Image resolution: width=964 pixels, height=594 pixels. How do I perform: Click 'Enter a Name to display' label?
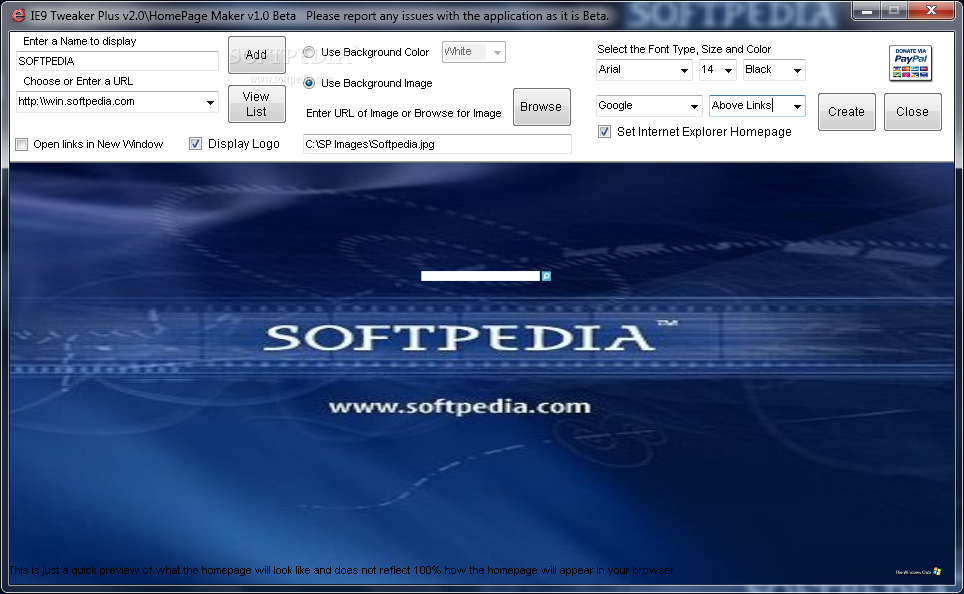point(80,41)
